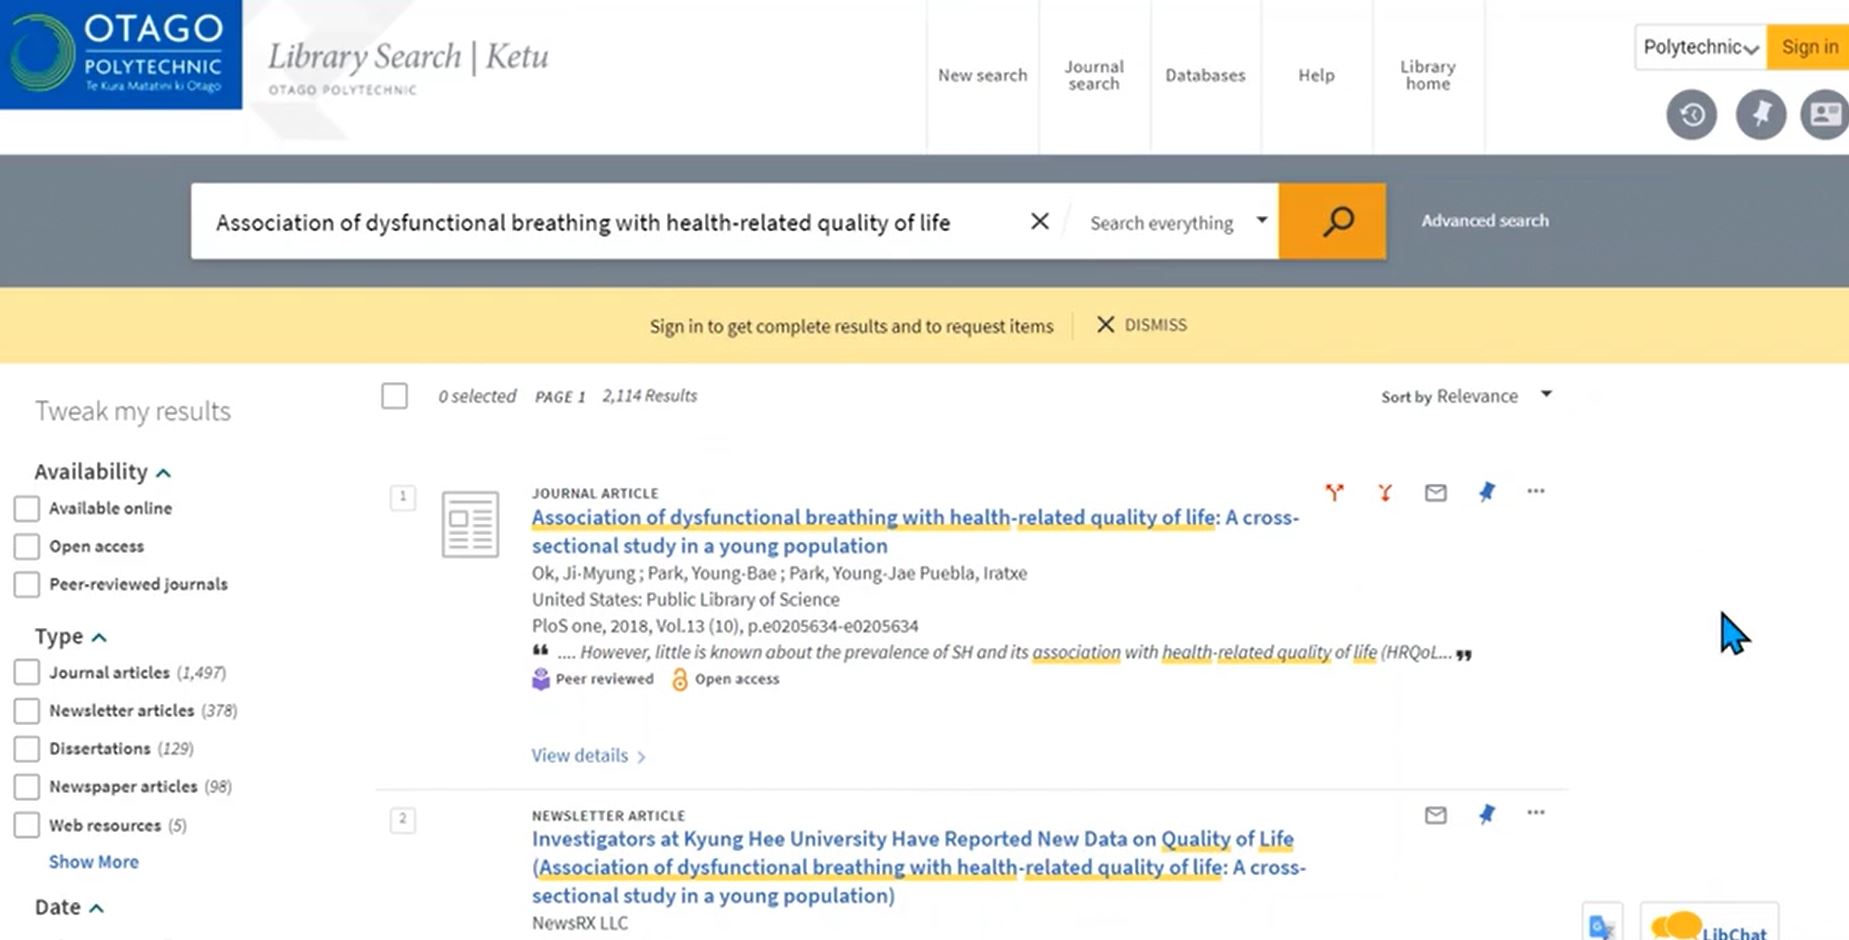Clear the search box with X icon
This screenshot has width=1849, height=940.
click(1040, 221)
